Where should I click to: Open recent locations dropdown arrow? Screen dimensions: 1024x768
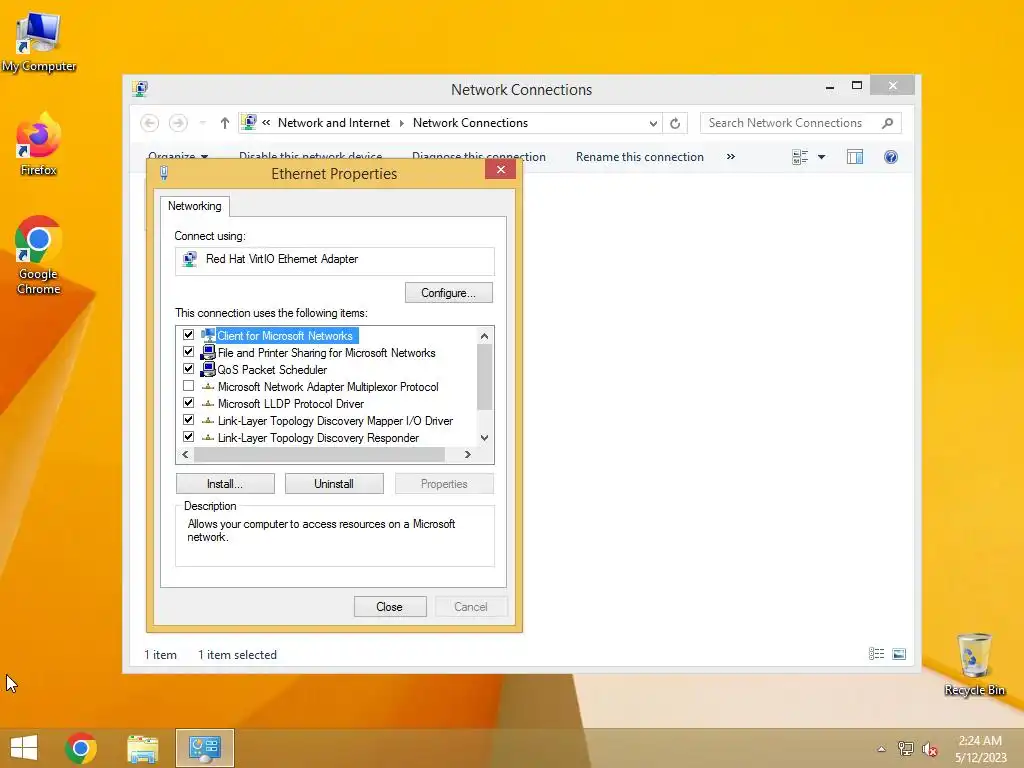coord(202,123)
